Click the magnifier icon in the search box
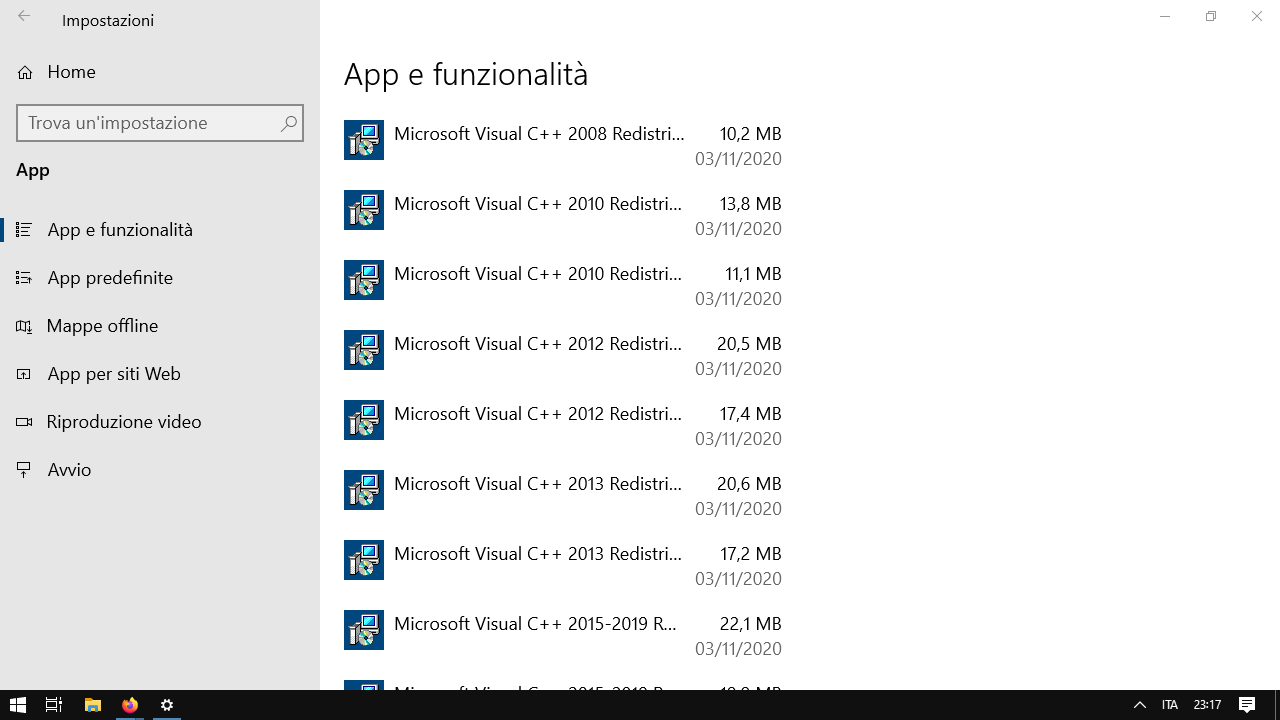This screenshot has height=720, width=1280. [289, 123]
